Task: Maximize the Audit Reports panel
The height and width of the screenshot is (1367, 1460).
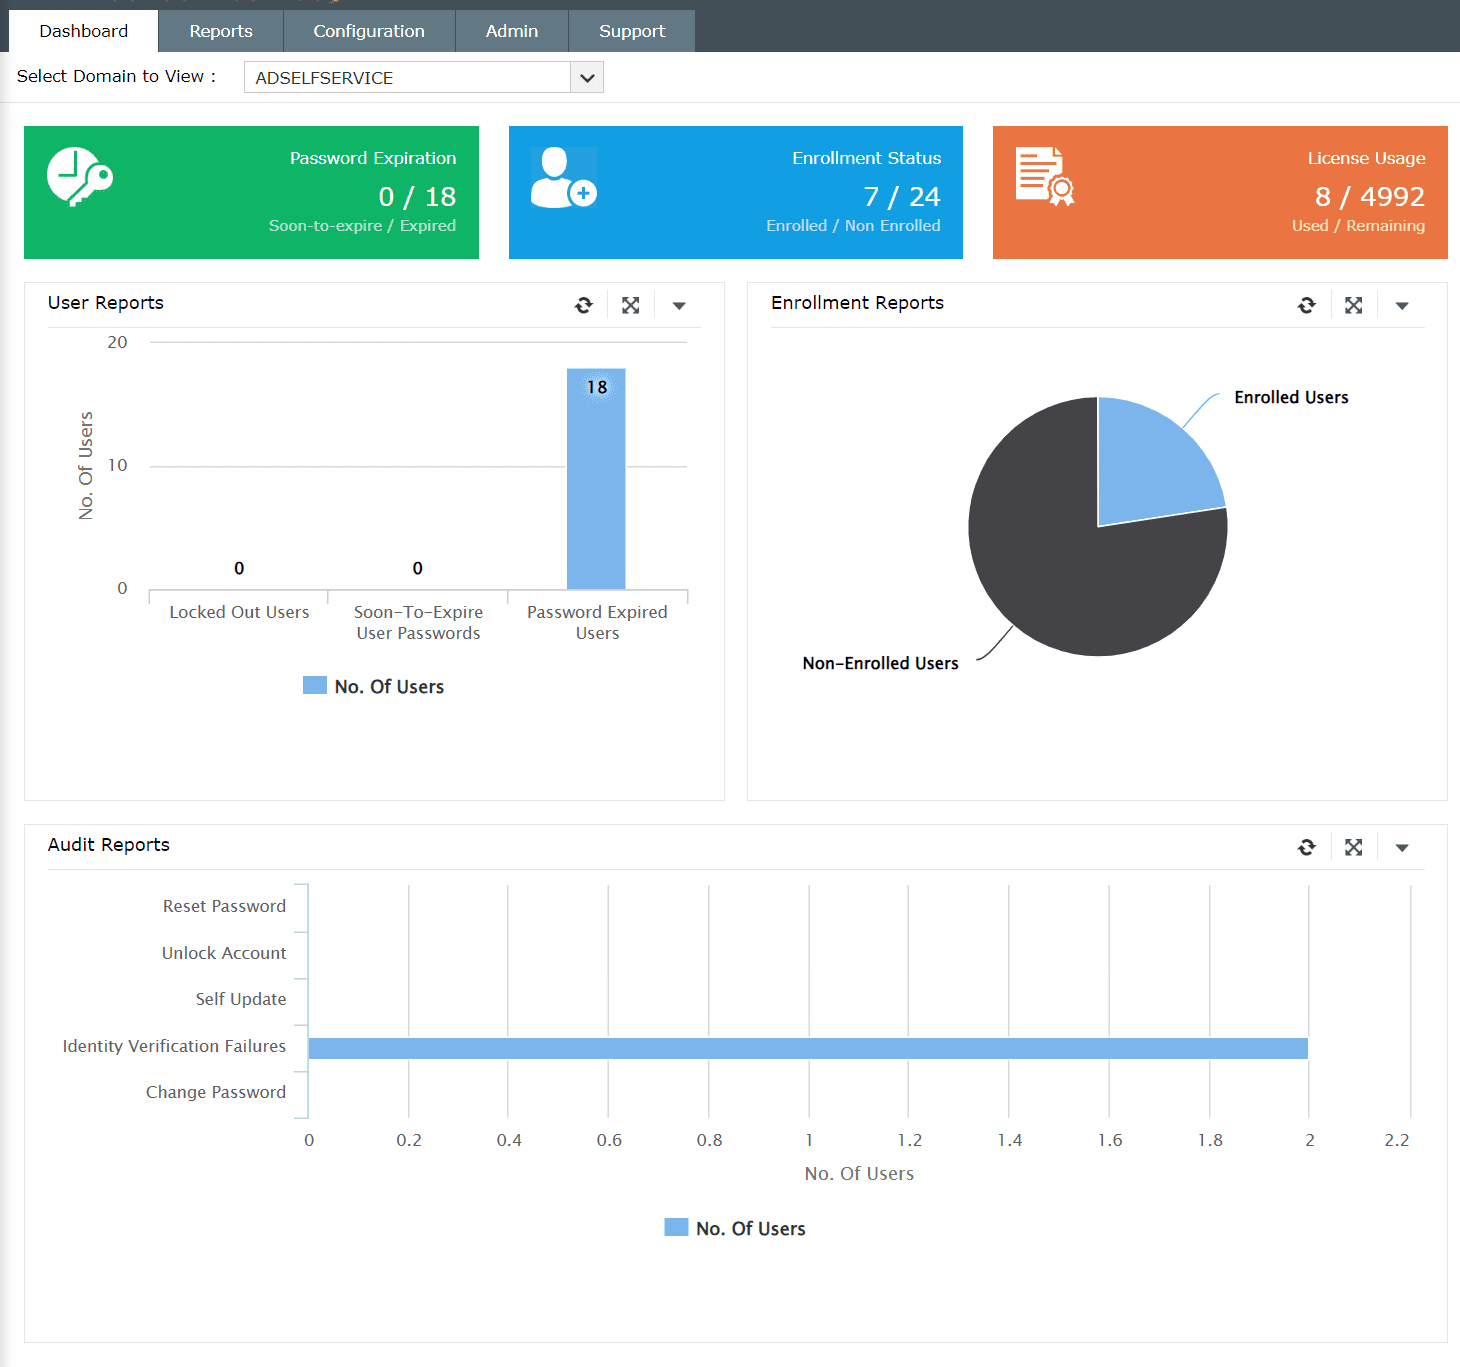Action: (1354, 847)
